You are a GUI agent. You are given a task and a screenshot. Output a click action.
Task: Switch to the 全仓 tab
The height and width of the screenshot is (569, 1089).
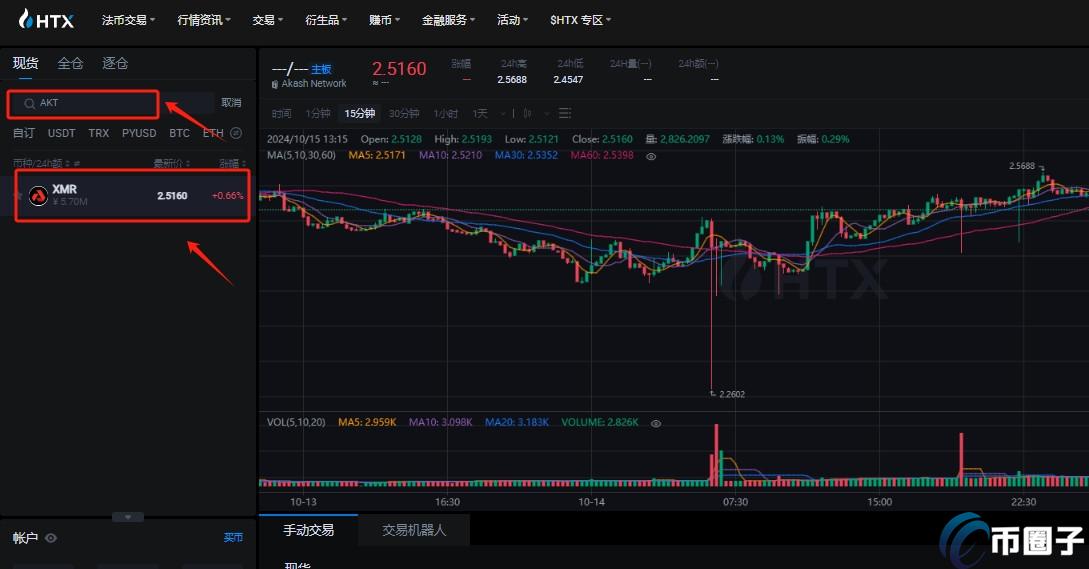pos(70,63)
